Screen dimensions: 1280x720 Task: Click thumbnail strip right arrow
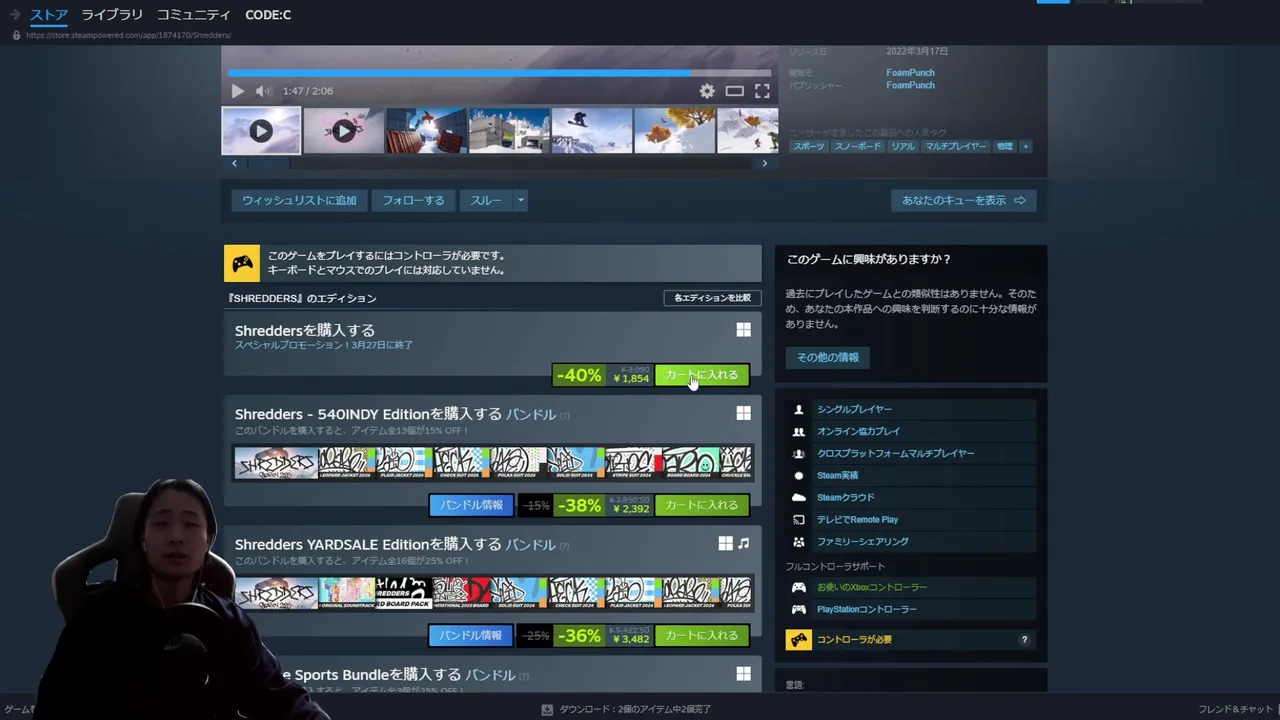point(765,163)
